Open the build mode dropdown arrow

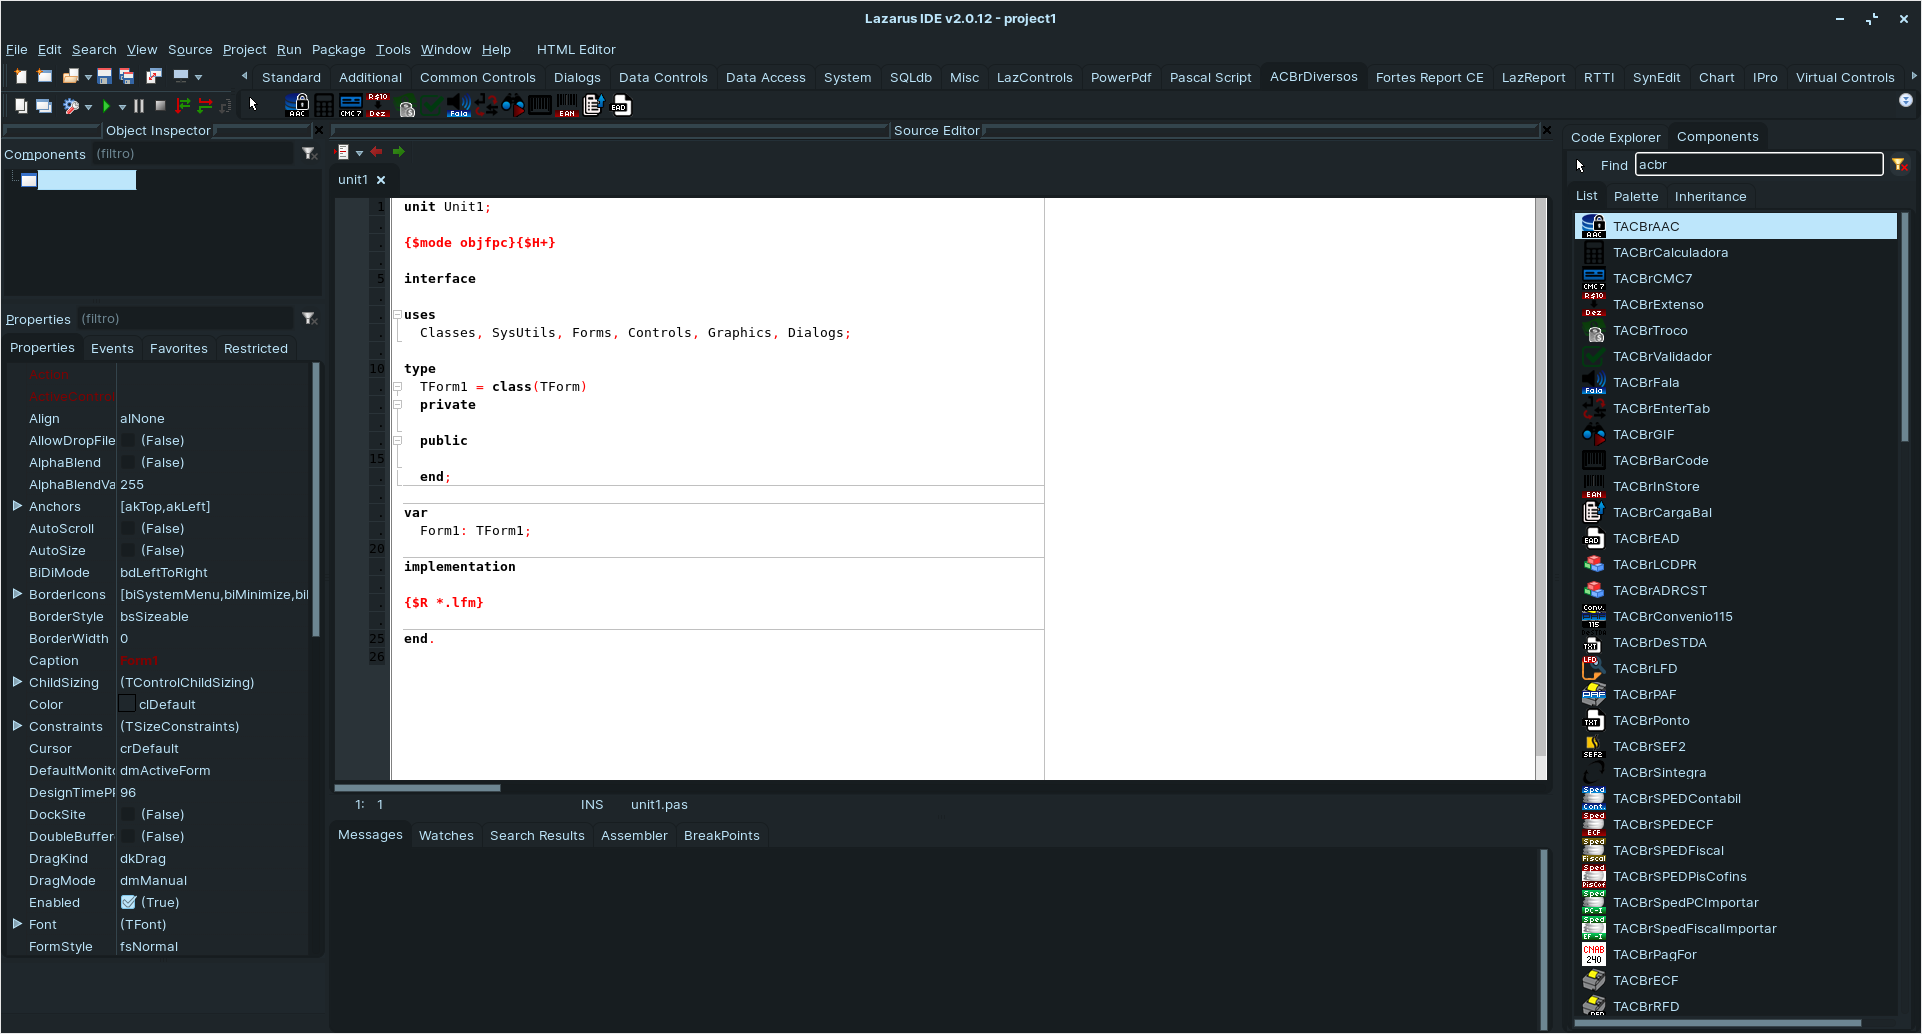[88, 106]
